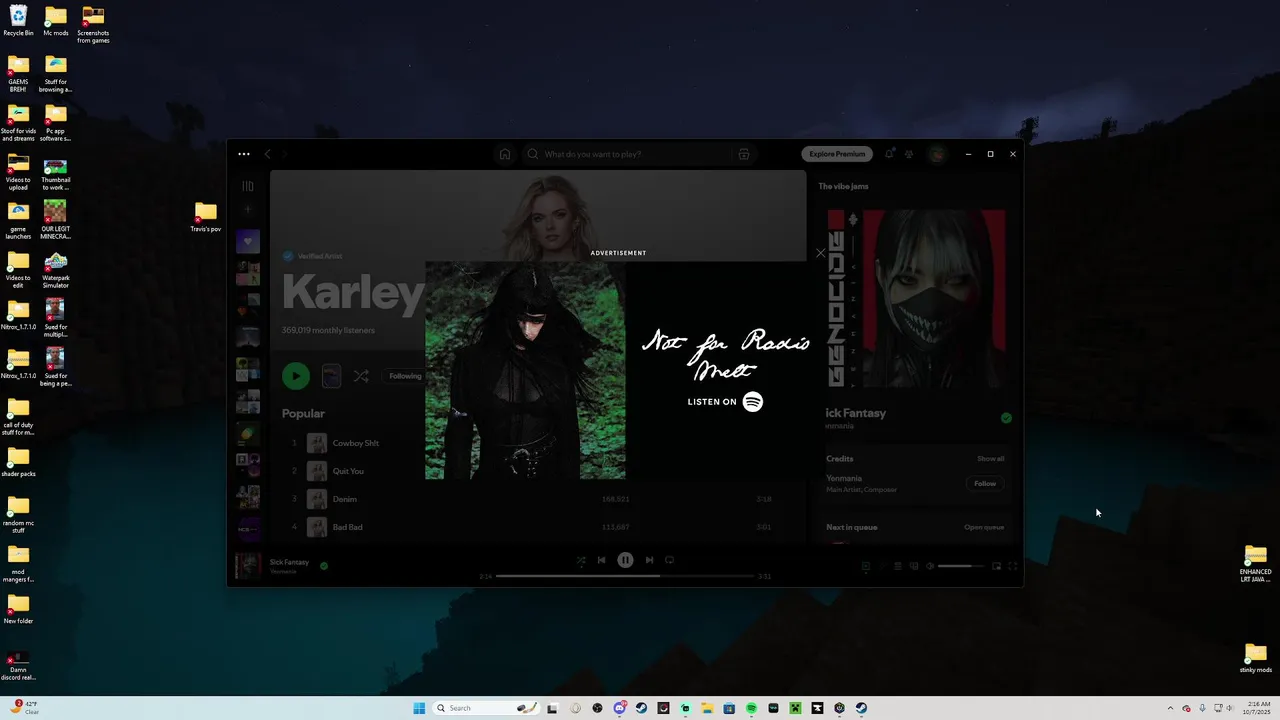Open the Windows Start button
Image resolution: width=1280 pixels, height=720 pixels.
pos(419,708)
